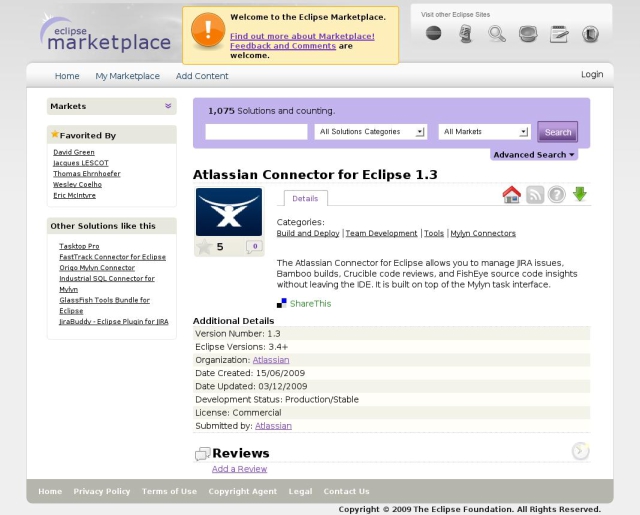Expand the Markets panel chevron
The width and height of the screenshot is (640, 515).
click(168, 106)
